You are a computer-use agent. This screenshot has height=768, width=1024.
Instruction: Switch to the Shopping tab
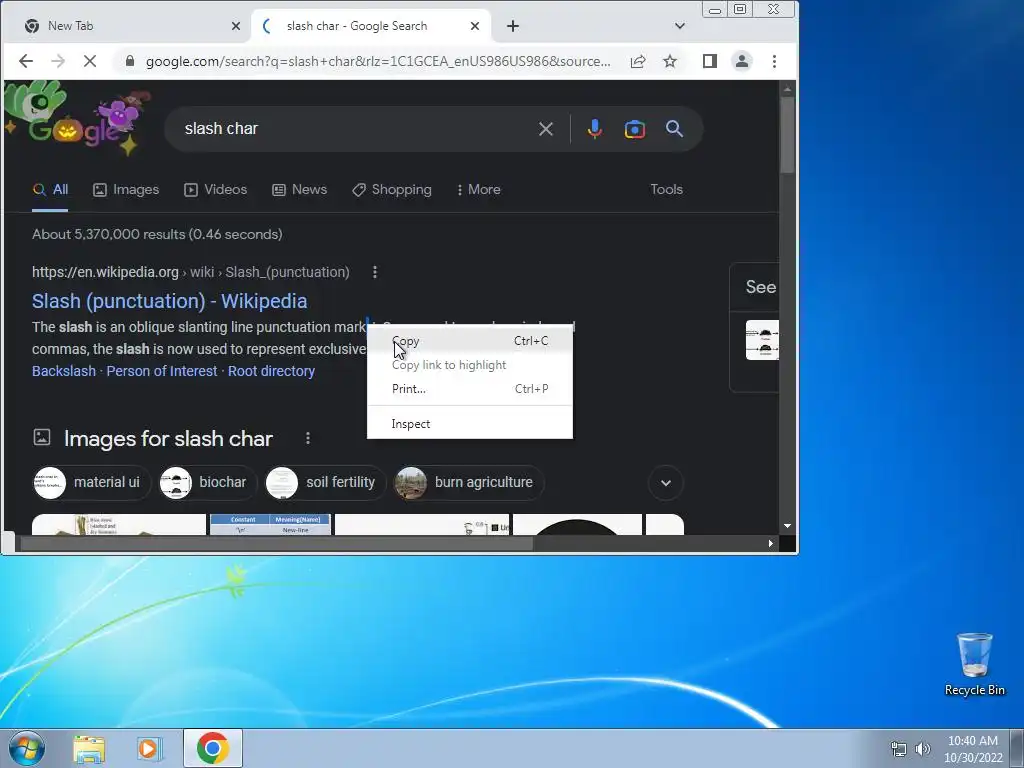coord(391,189)
